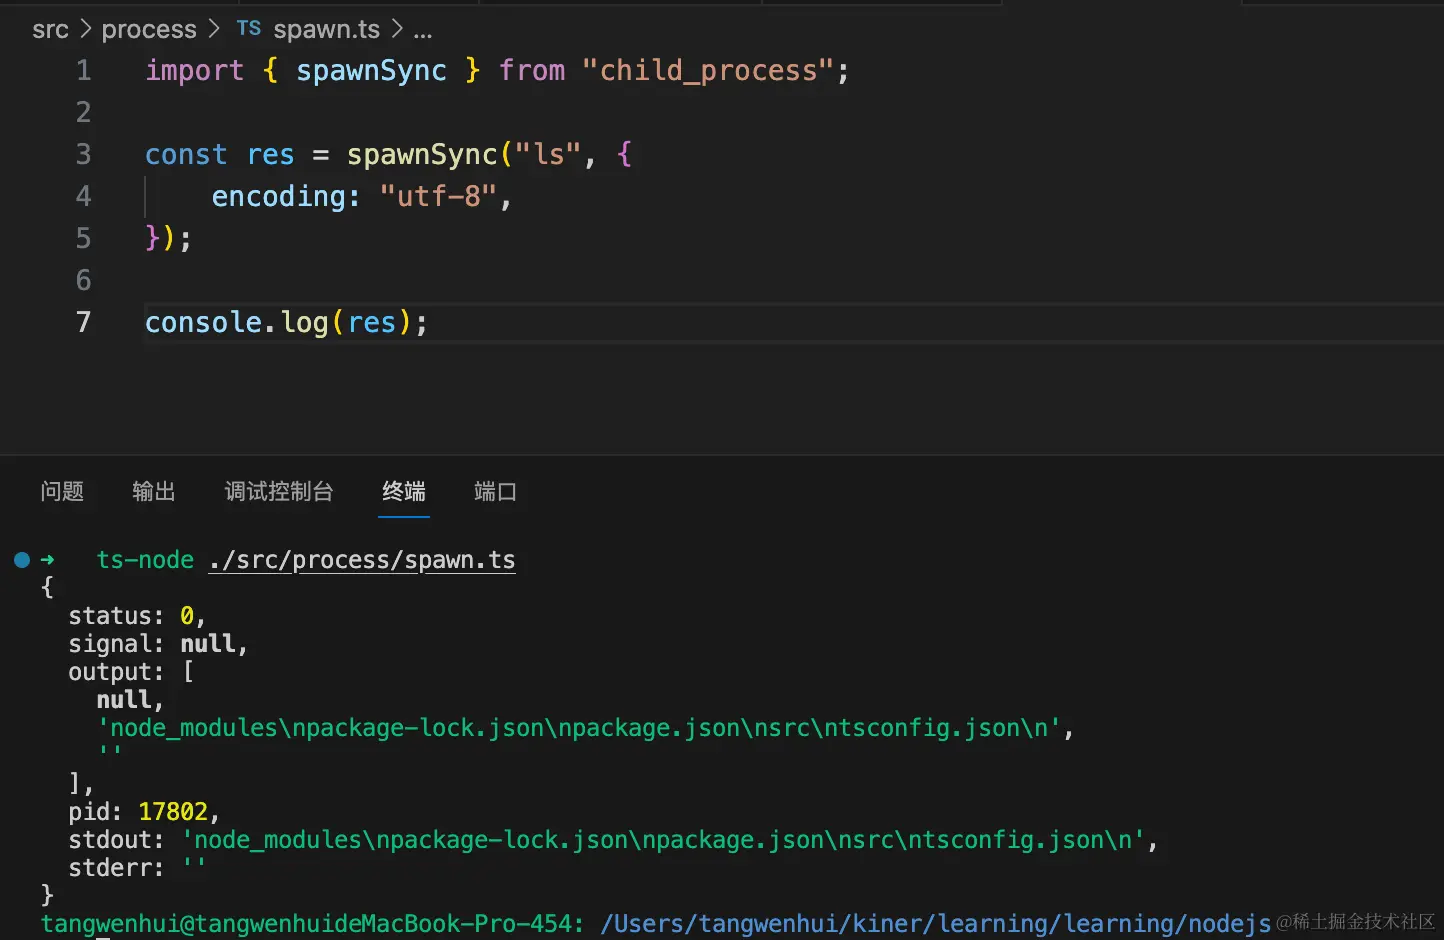This screenshot has height=940, width=1444.
Task: Click 'pid: 17802,' in the terminal output
Action: click(144, 812)
